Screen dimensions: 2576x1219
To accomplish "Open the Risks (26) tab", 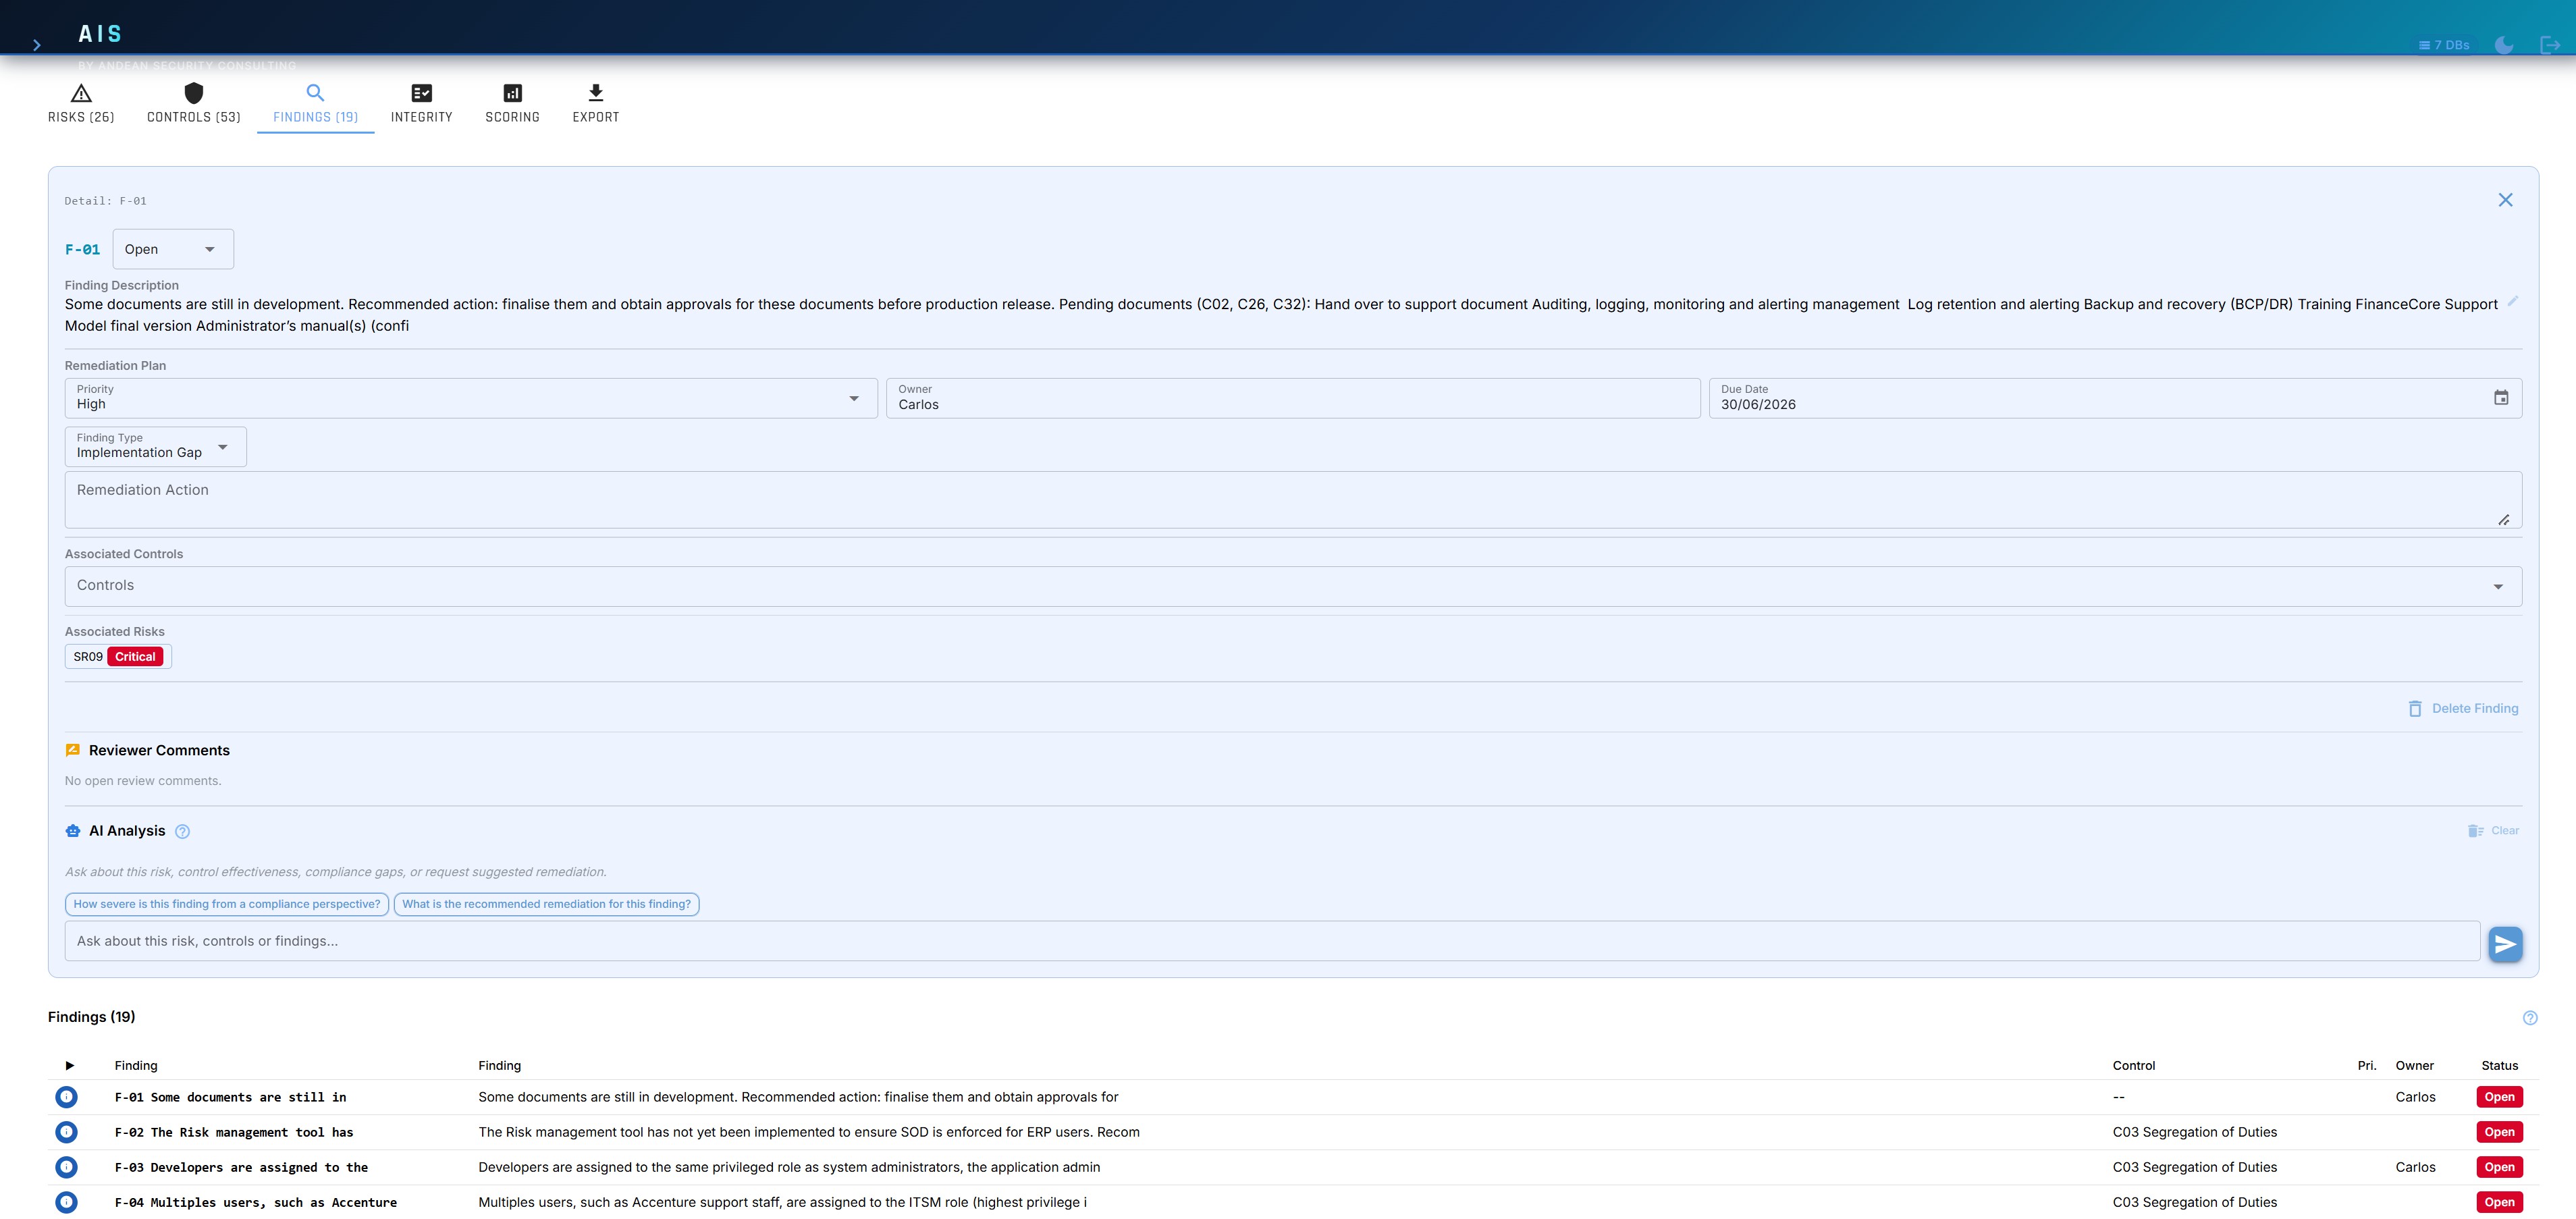I will click(81, 104).
